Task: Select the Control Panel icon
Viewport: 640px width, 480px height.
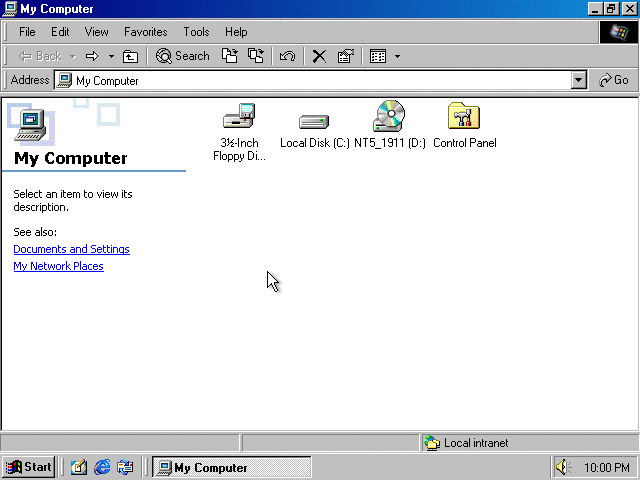Action: tap(464, 125)
